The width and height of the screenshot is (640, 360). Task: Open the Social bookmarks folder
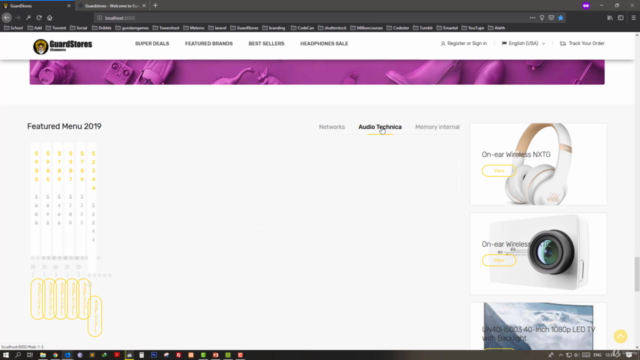(78, 28)
